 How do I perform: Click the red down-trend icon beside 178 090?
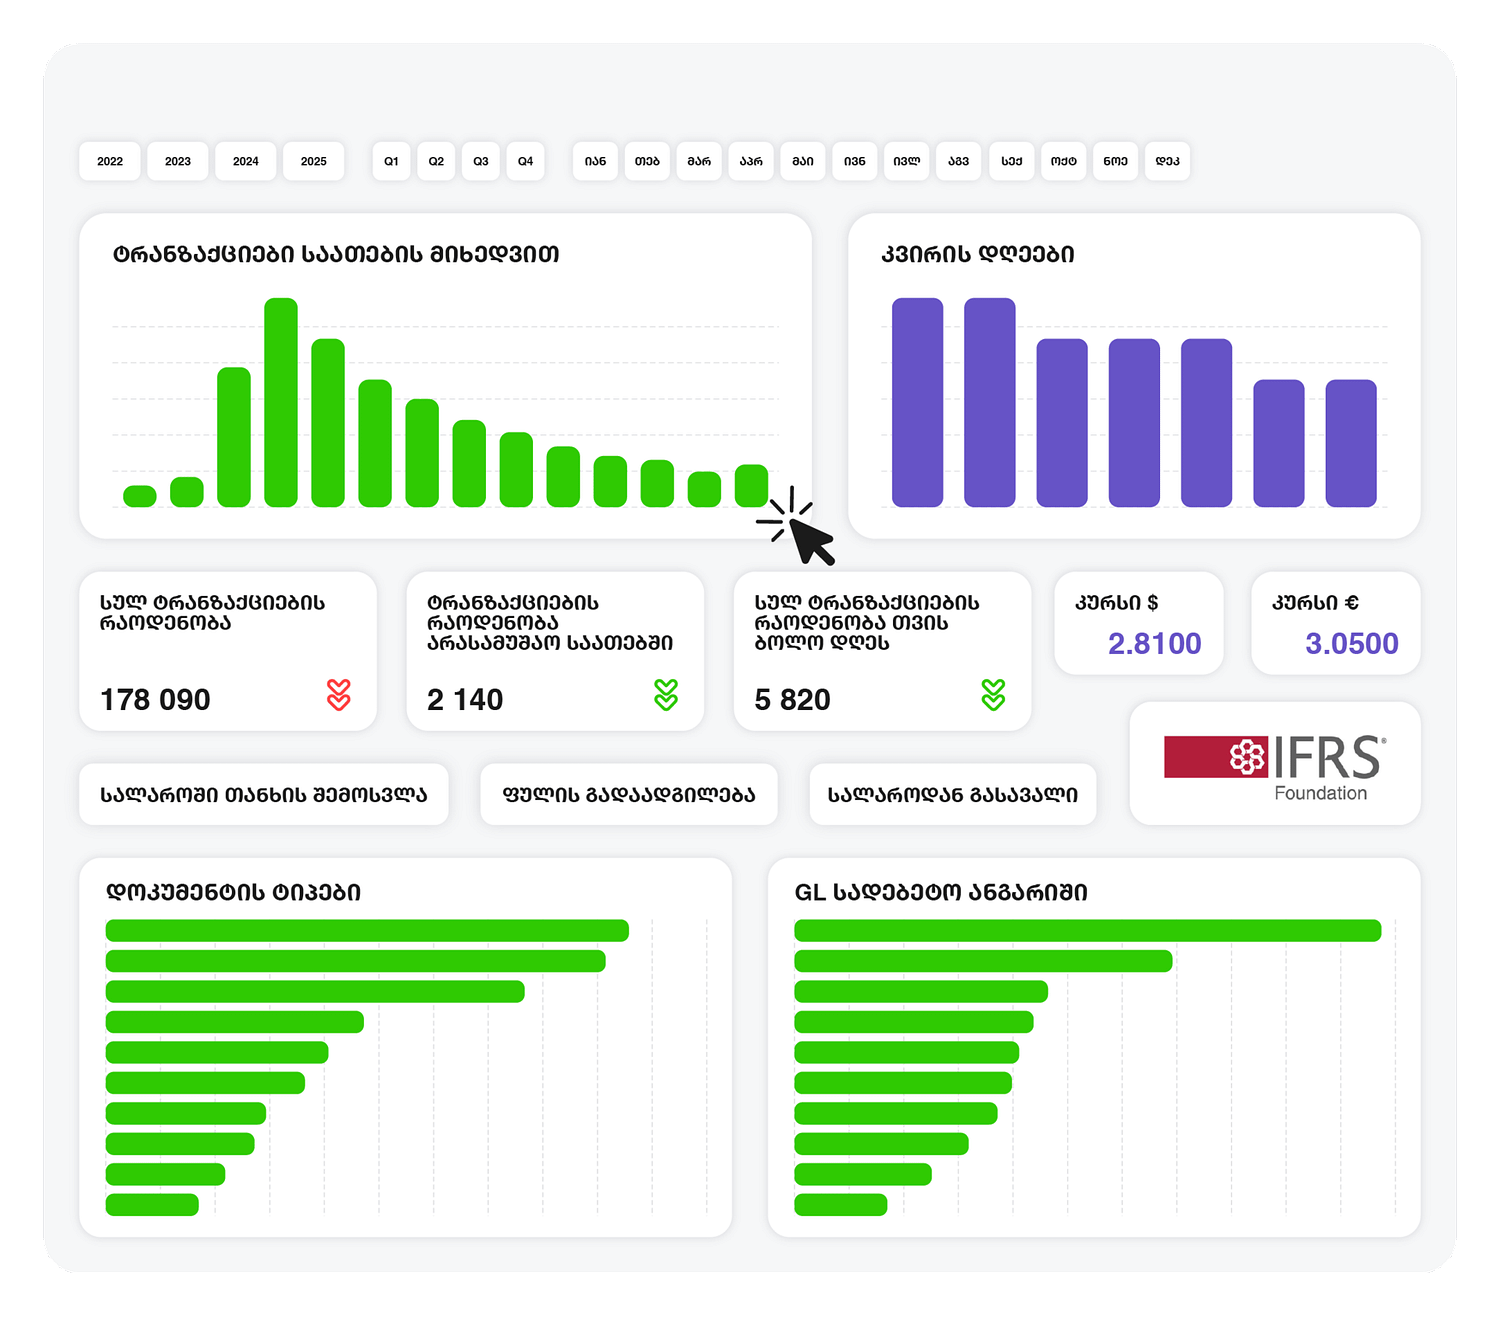[339, 695]
